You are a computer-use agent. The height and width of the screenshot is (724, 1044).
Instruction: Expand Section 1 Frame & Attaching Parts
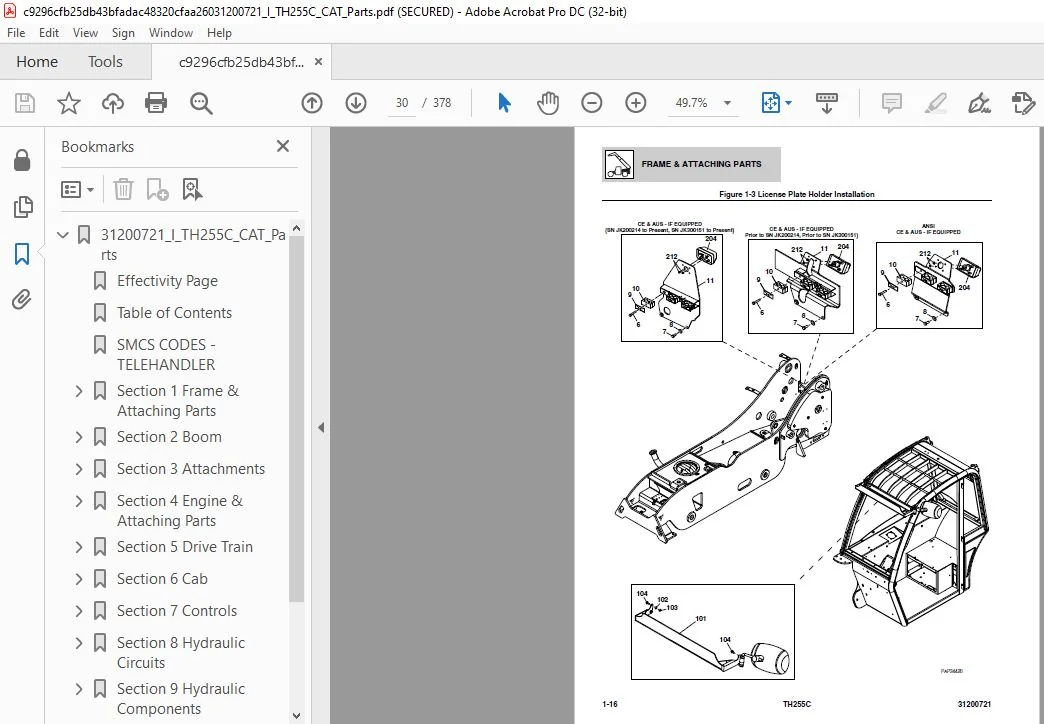(79, 391)
